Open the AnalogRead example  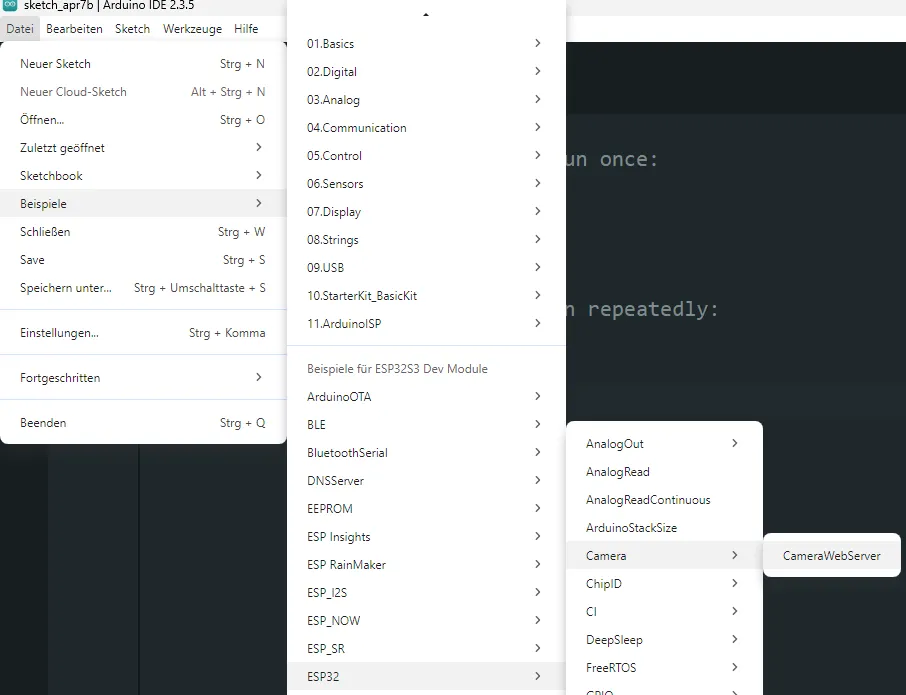pyautogui.click(x=618, y=472)
